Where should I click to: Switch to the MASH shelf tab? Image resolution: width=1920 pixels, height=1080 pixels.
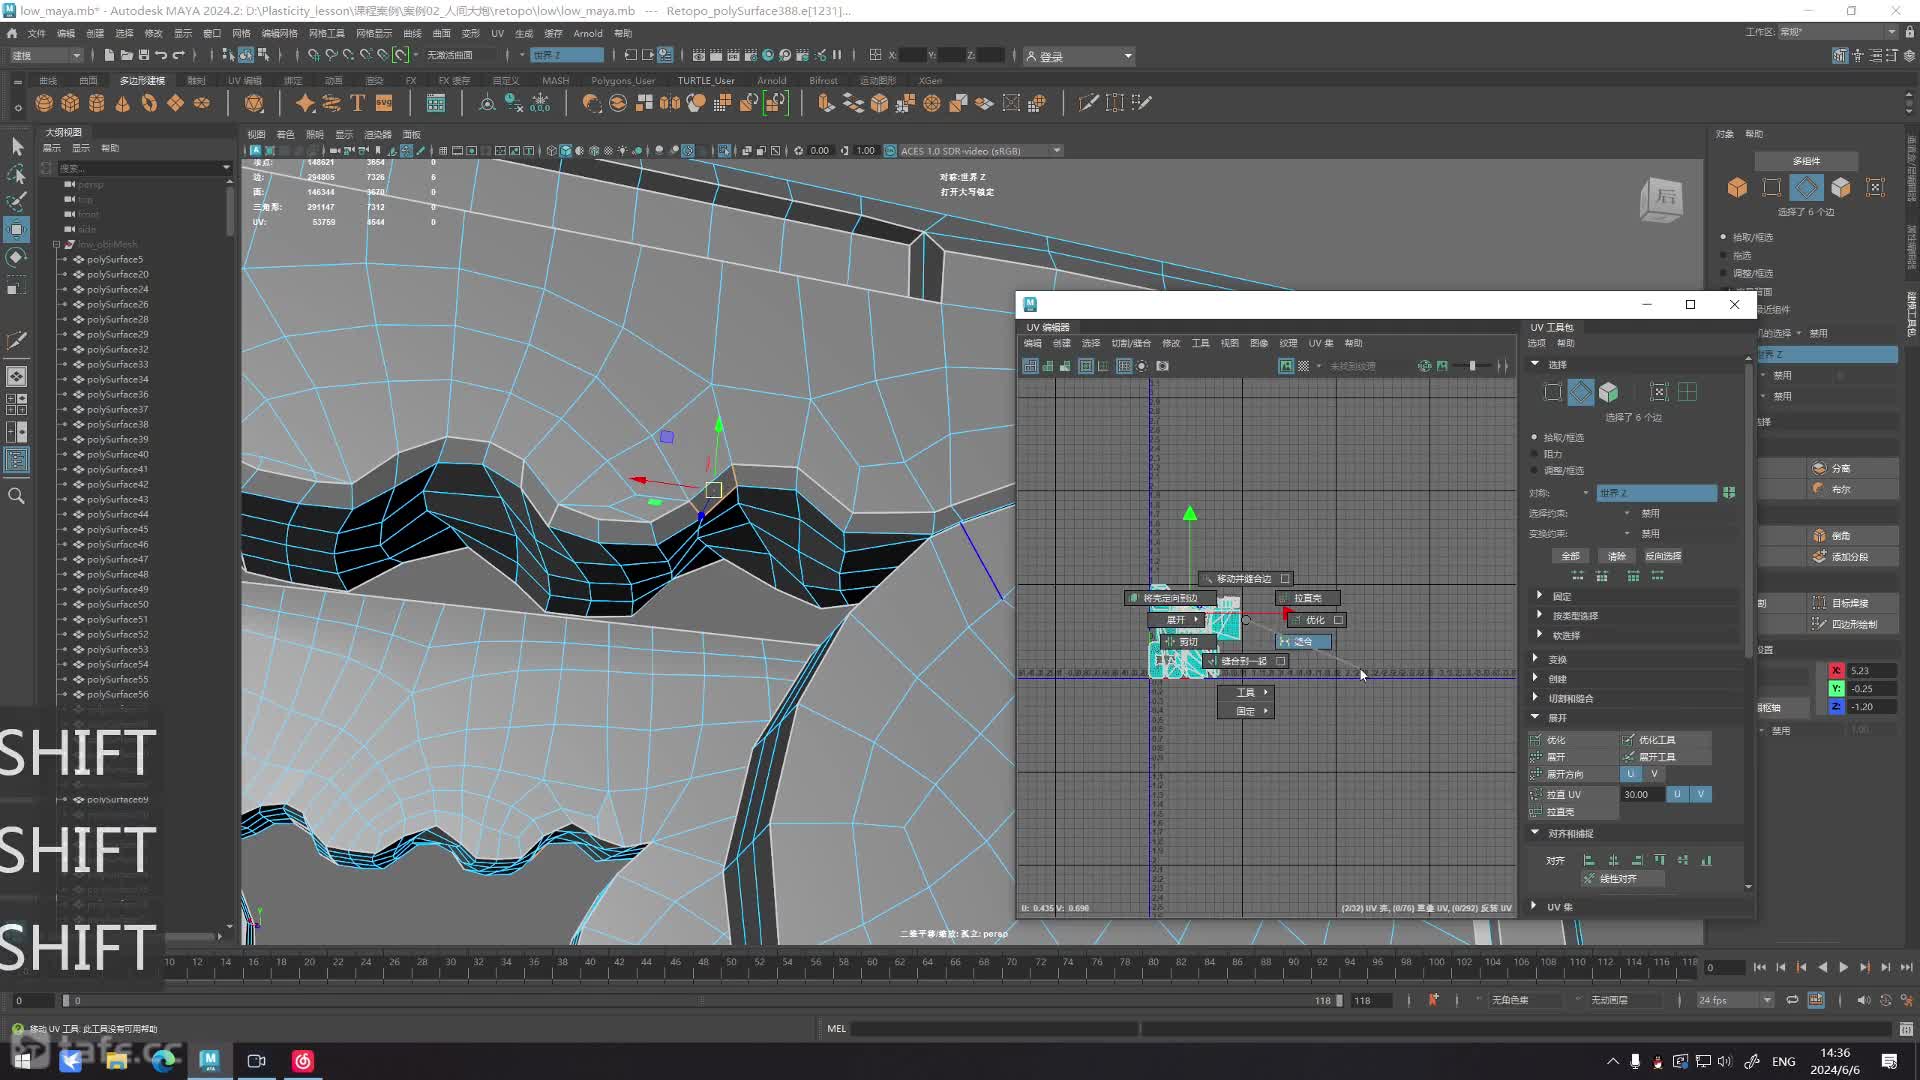556,80
